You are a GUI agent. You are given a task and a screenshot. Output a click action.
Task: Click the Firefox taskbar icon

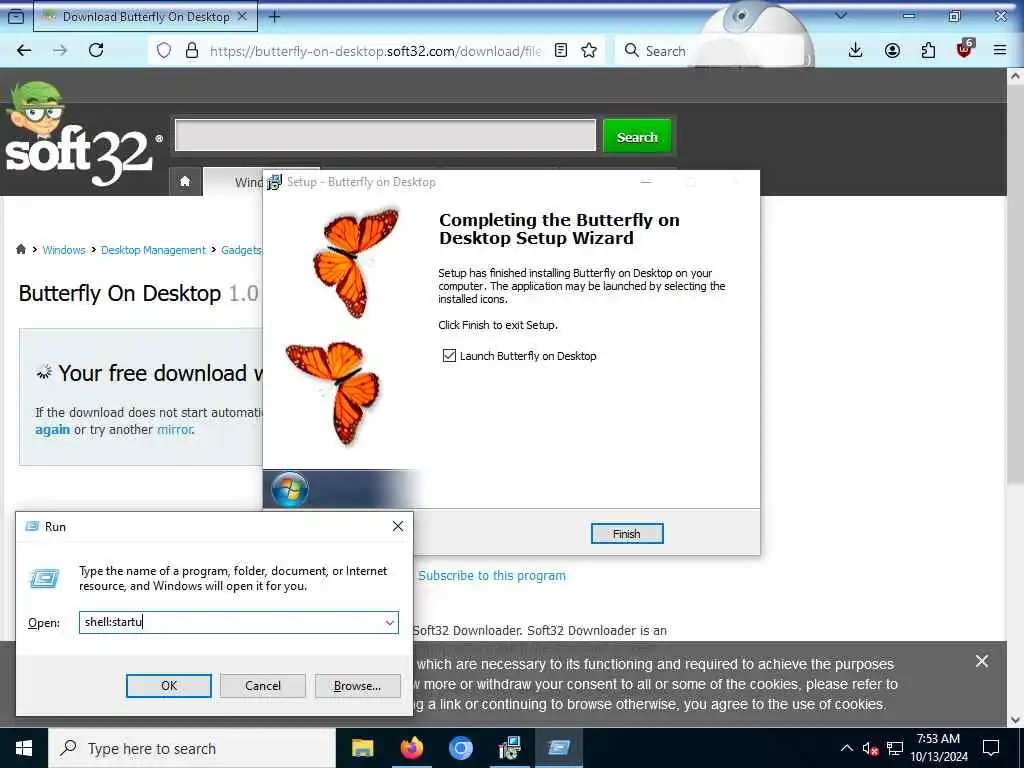coord(411,748)
